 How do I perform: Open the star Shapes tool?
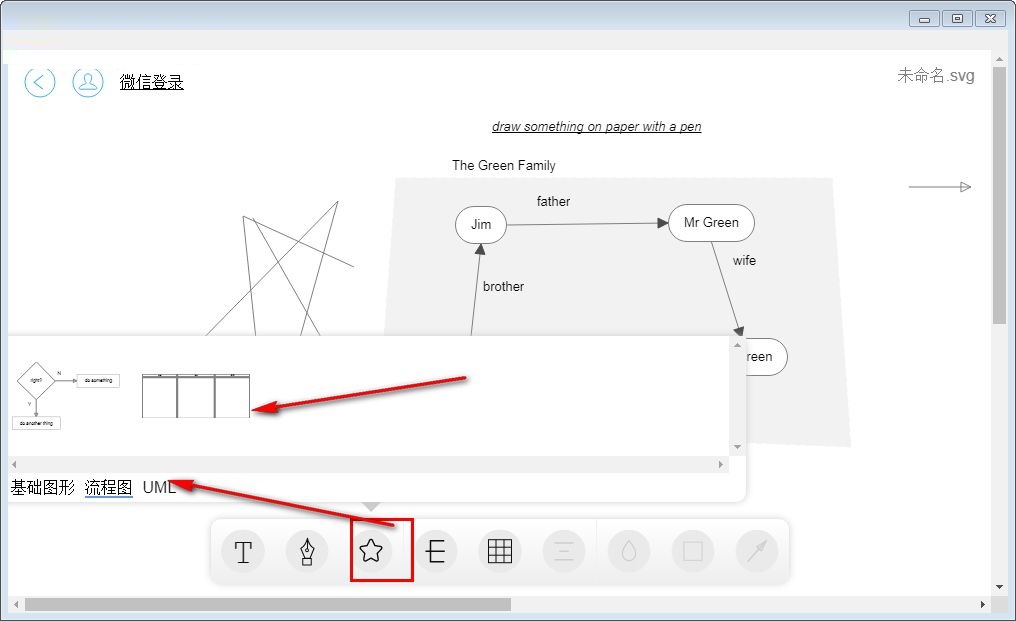[x=371, y=551]
